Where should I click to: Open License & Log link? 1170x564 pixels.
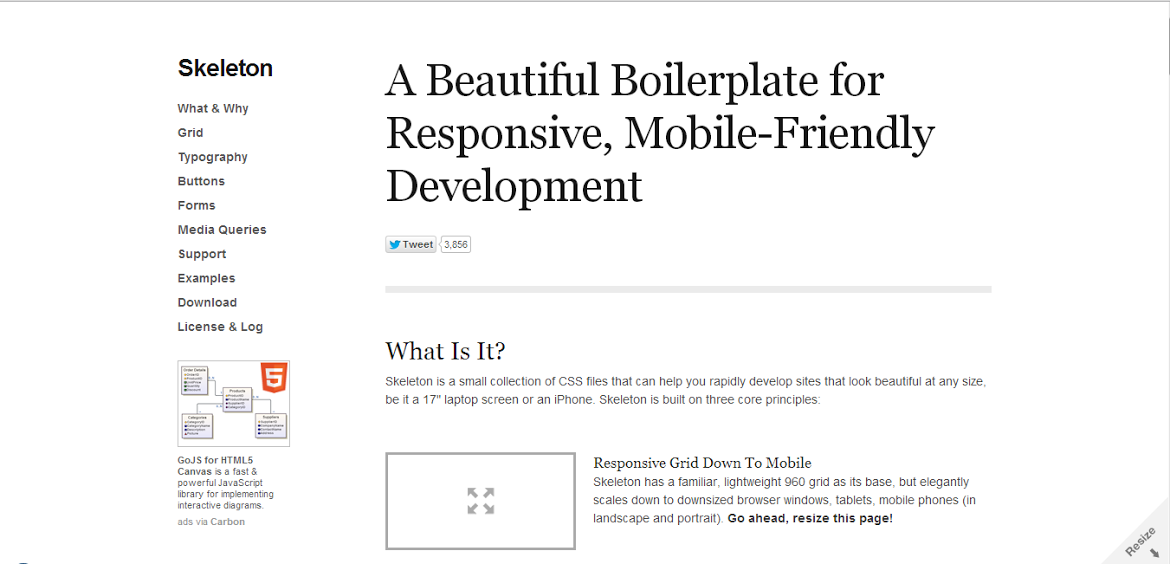pyautogui.click(x=220, y=327)
